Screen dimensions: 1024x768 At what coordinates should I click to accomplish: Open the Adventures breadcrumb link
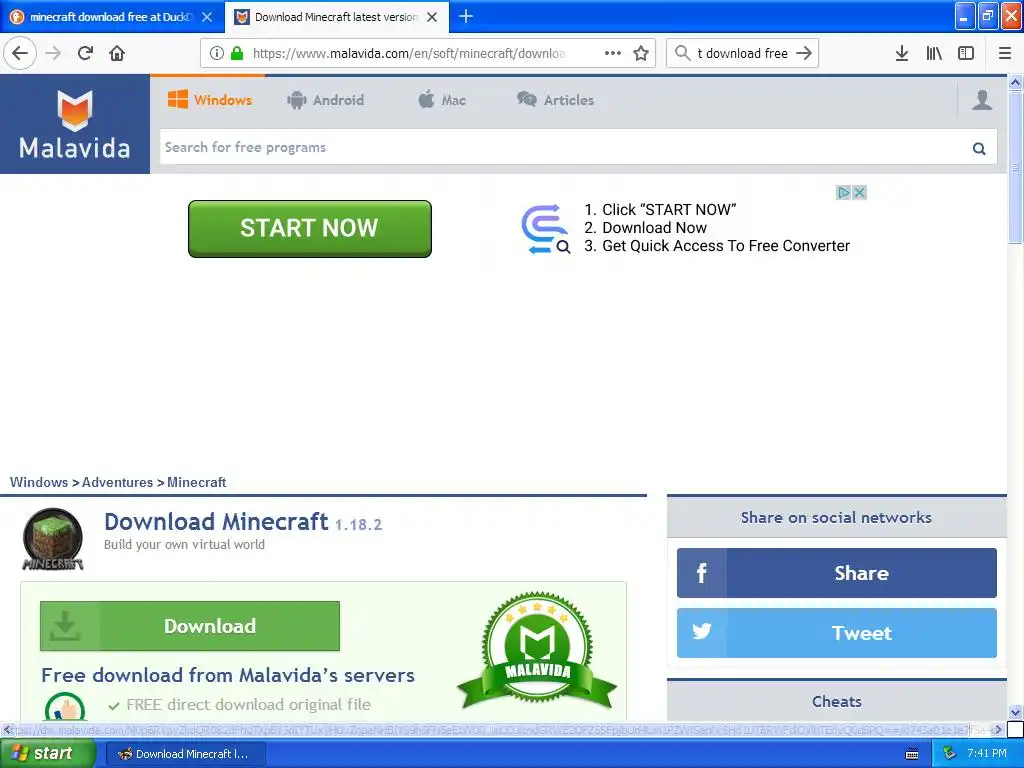point(118,482)
